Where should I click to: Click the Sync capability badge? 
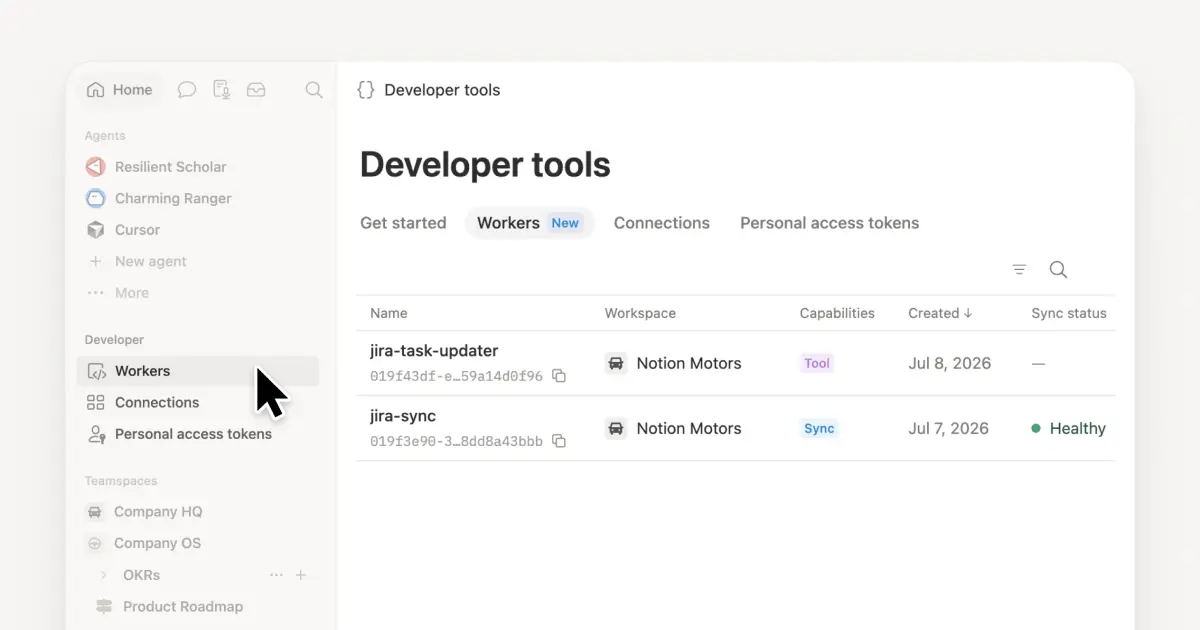pos(819,428)
